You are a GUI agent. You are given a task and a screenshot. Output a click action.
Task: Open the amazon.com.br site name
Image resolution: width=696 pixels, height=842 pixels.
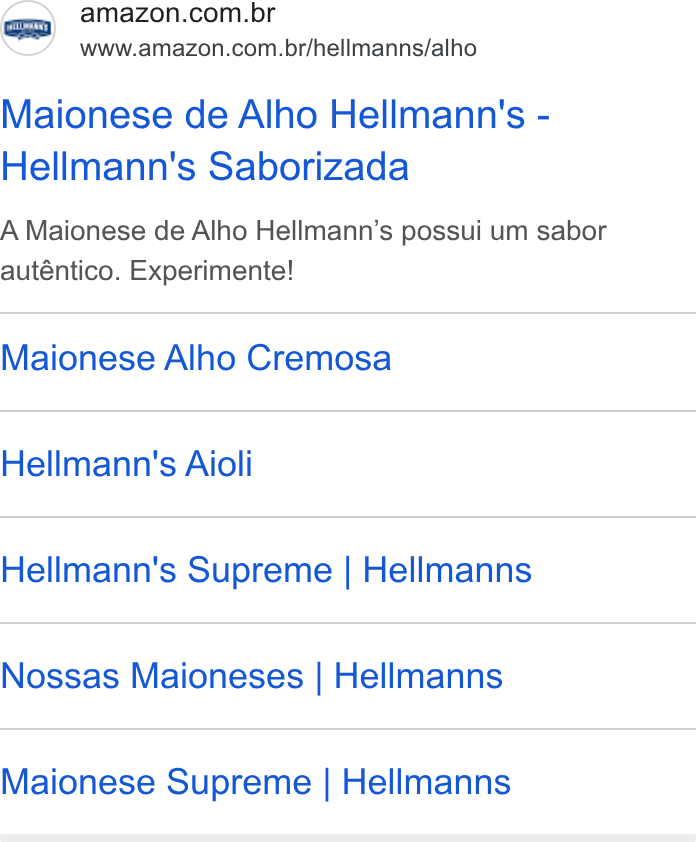(x=178, y=13)
